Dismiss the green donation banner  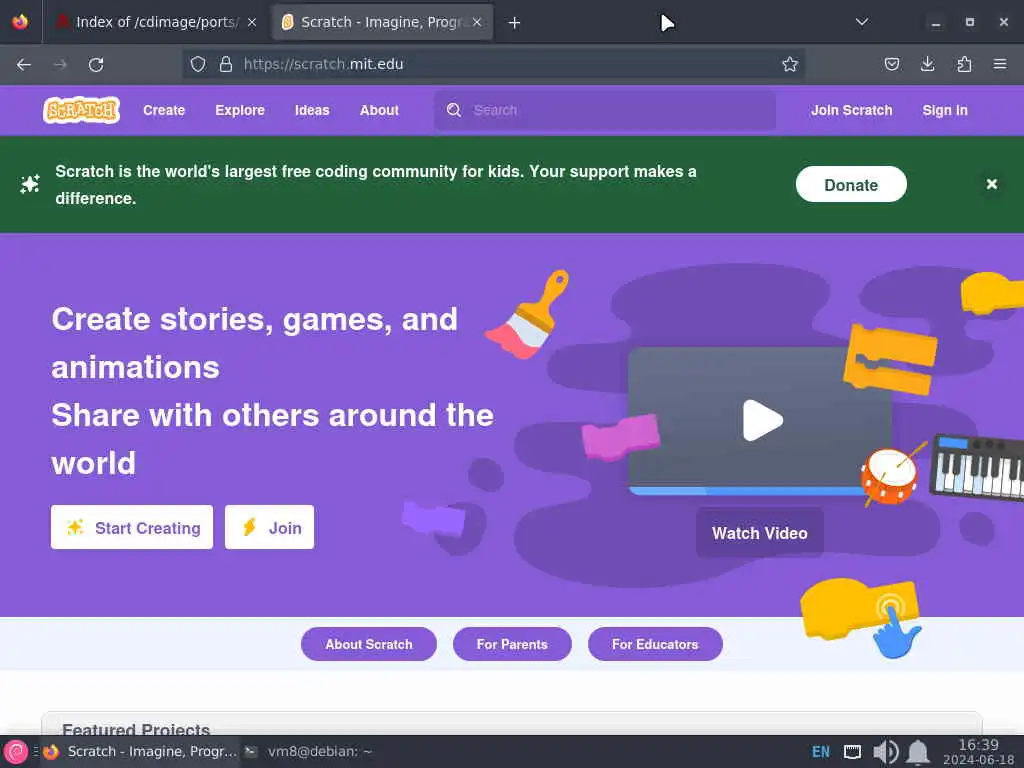coord(991,184)
